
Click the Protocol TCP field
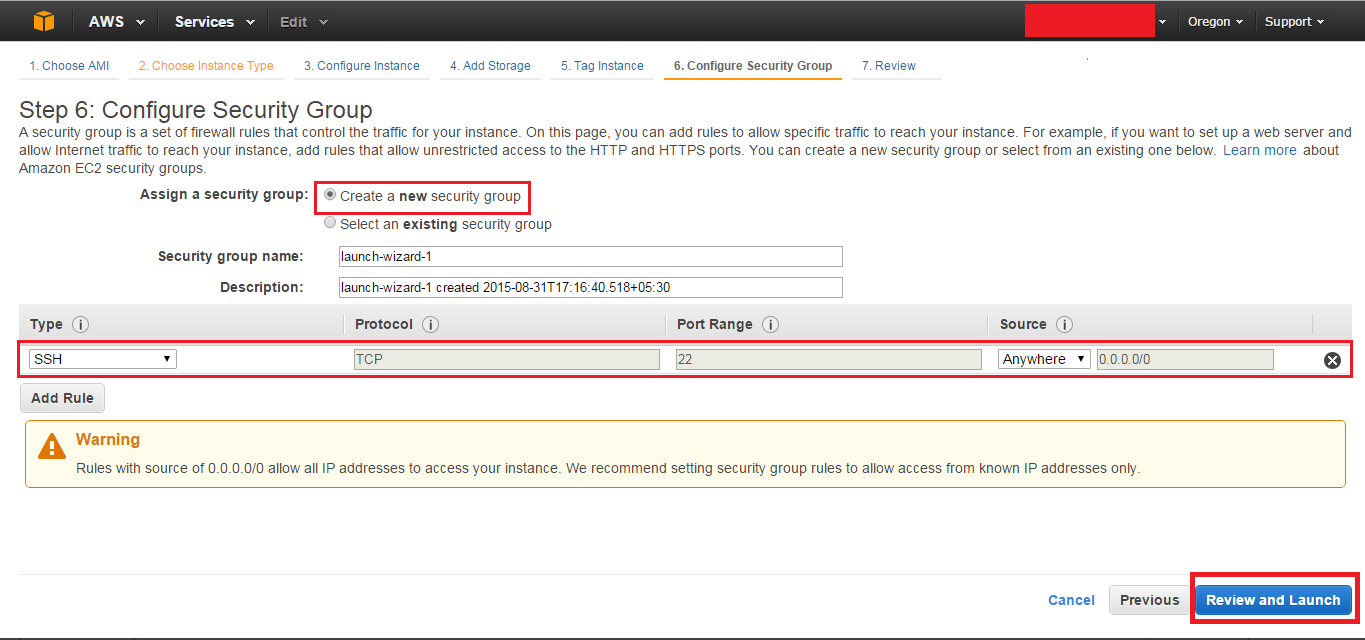coord(507,359)
